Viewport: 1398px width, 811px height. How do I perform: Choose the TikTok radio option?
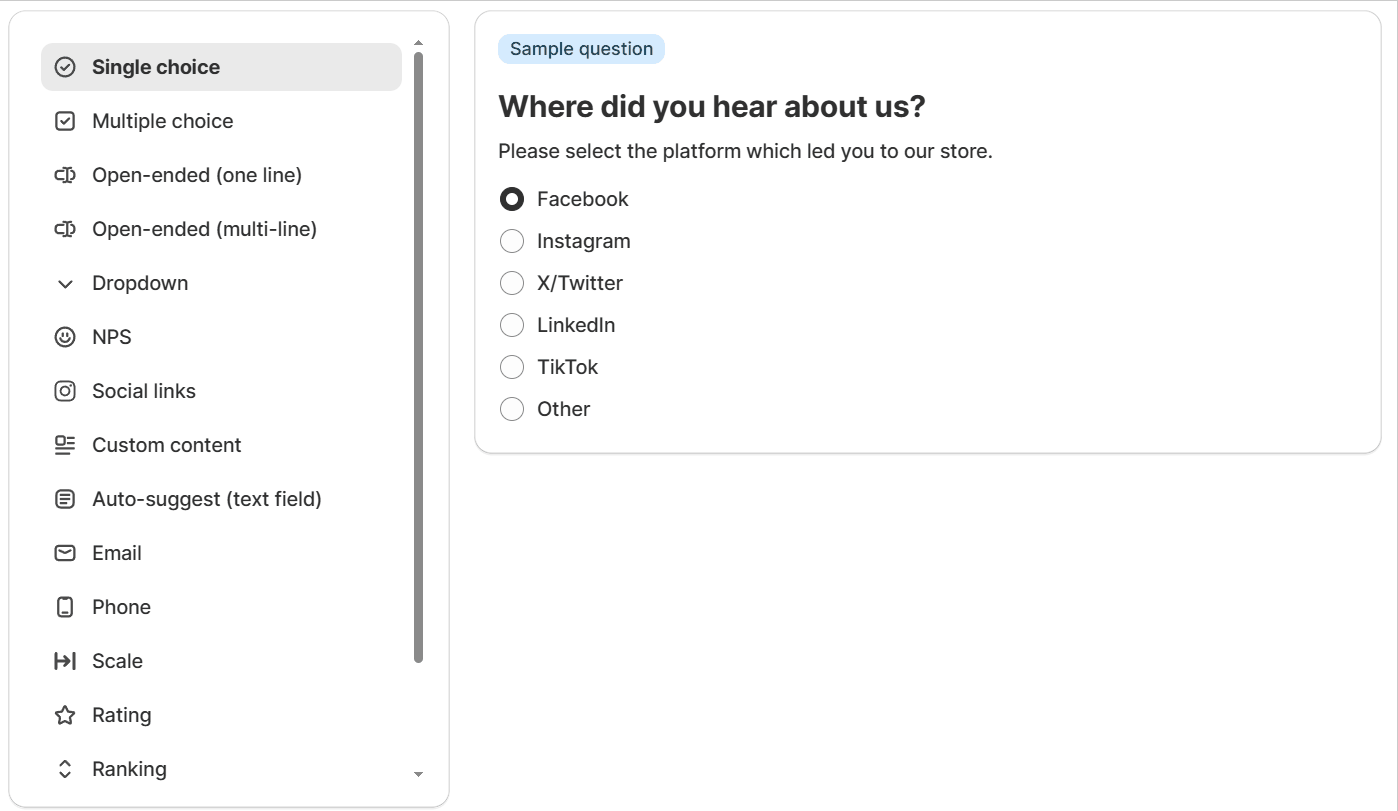coord(512,367)
